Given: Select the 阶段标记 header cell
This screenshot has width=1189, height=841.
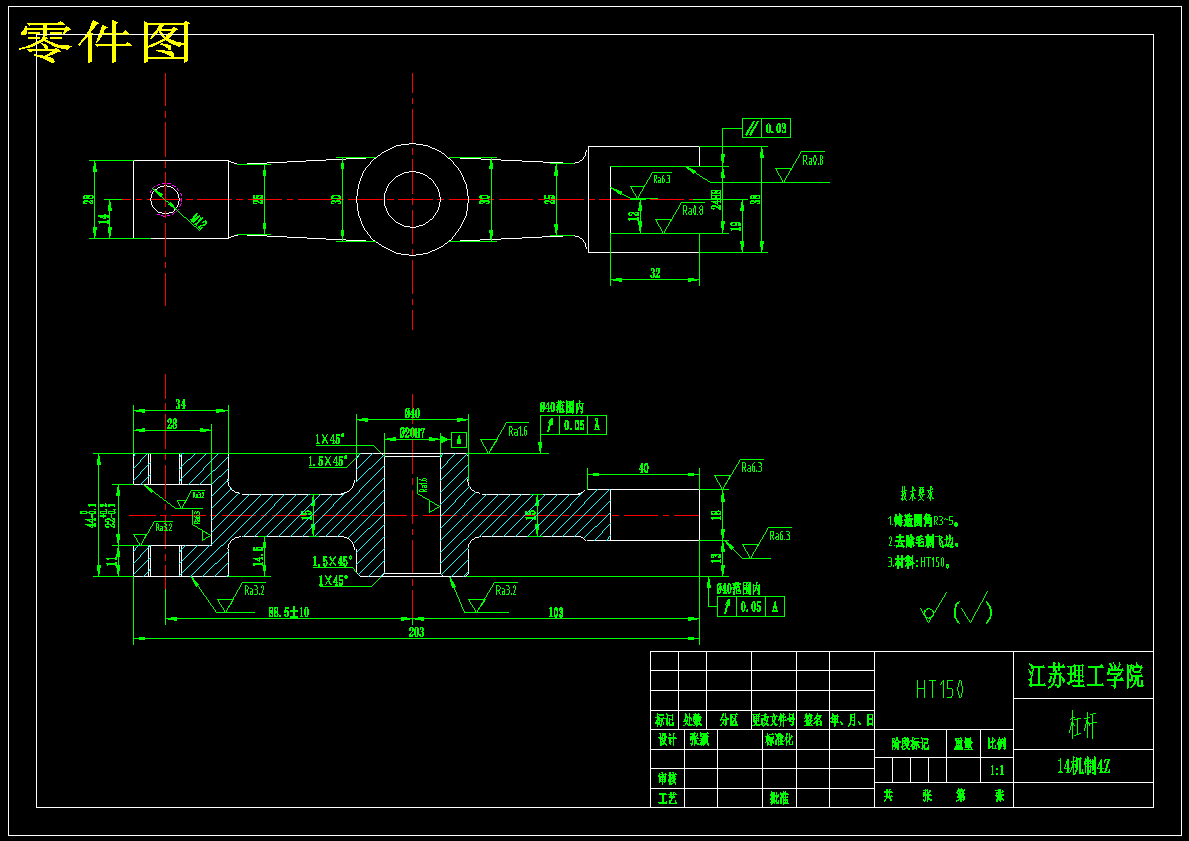Looking at the screenshot, I should pyautogui.click(x=909, y=744).
